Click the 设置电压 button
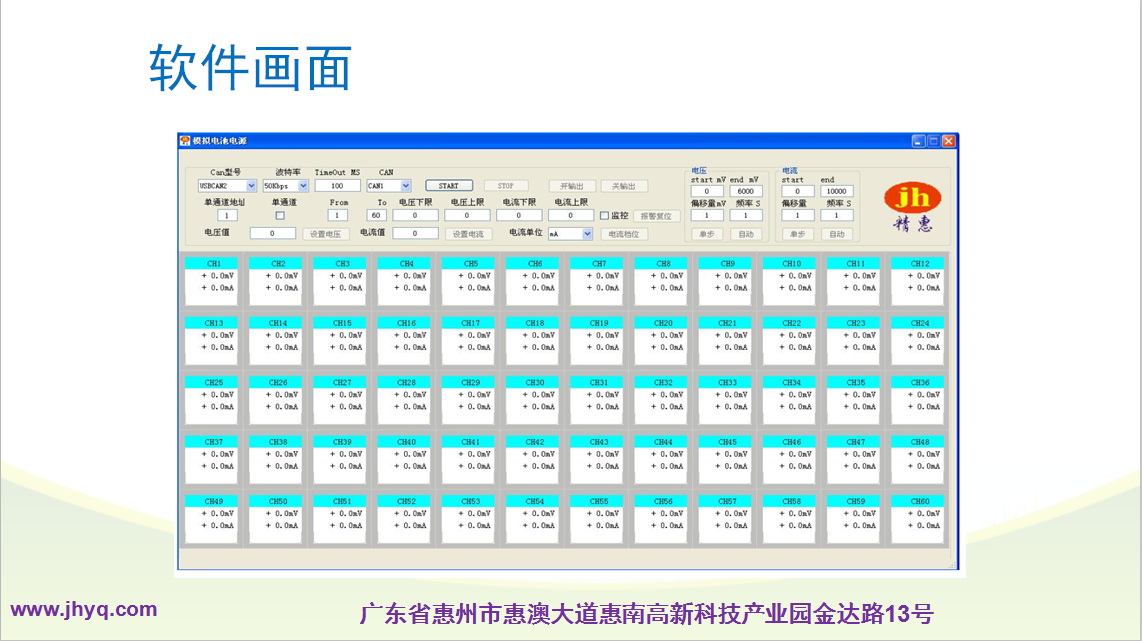Viewport: 1142px width, 641px height. pos(327,234)
